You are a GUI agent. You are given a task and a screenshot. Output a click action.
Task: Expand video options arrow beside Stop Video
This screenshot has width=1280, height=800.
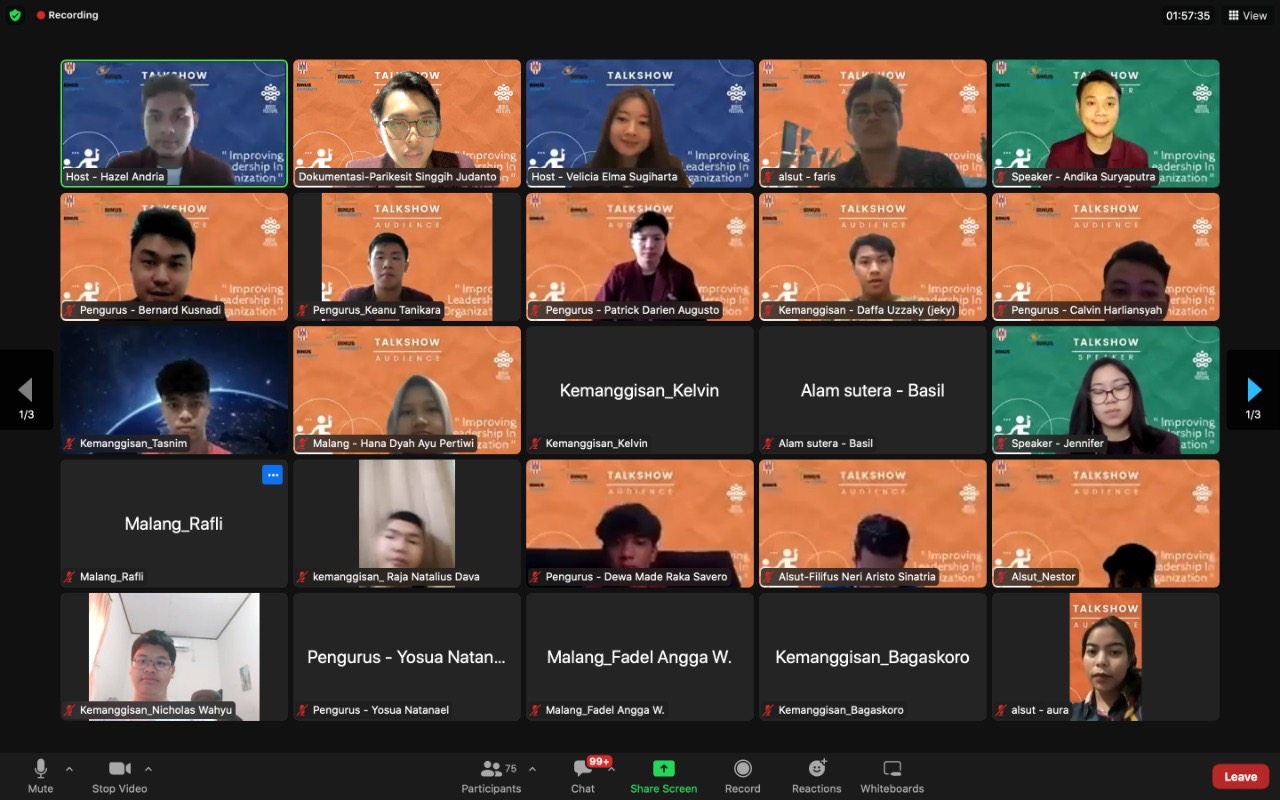tap(148, 769)
